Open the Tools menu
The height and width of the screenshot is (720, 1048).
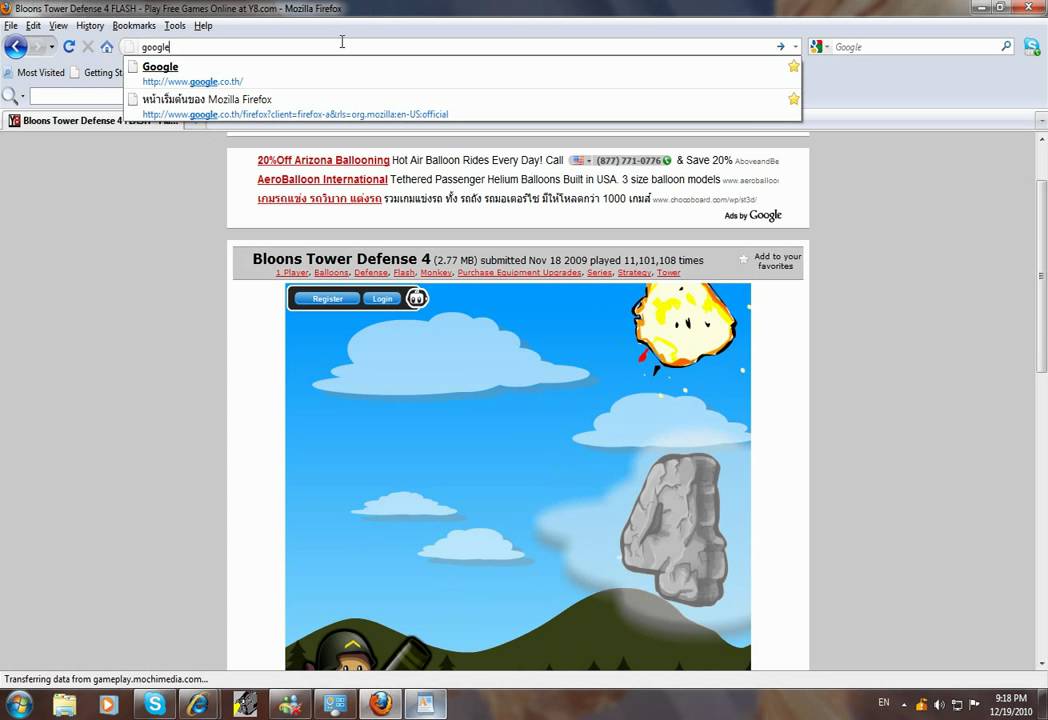click(175, 25)
